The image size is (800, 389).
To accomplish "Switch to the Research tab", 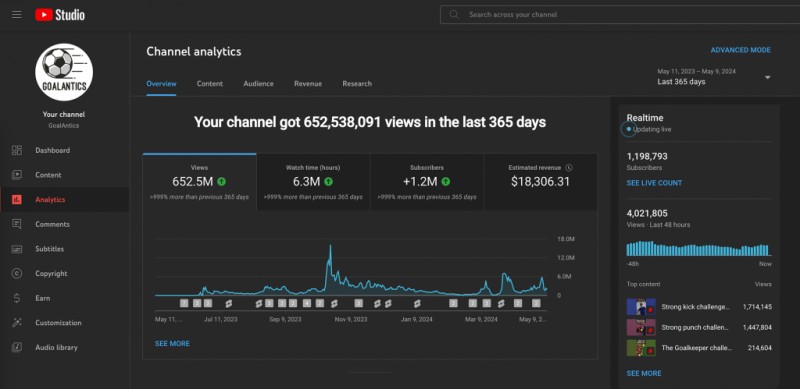I will click(357, 84).
